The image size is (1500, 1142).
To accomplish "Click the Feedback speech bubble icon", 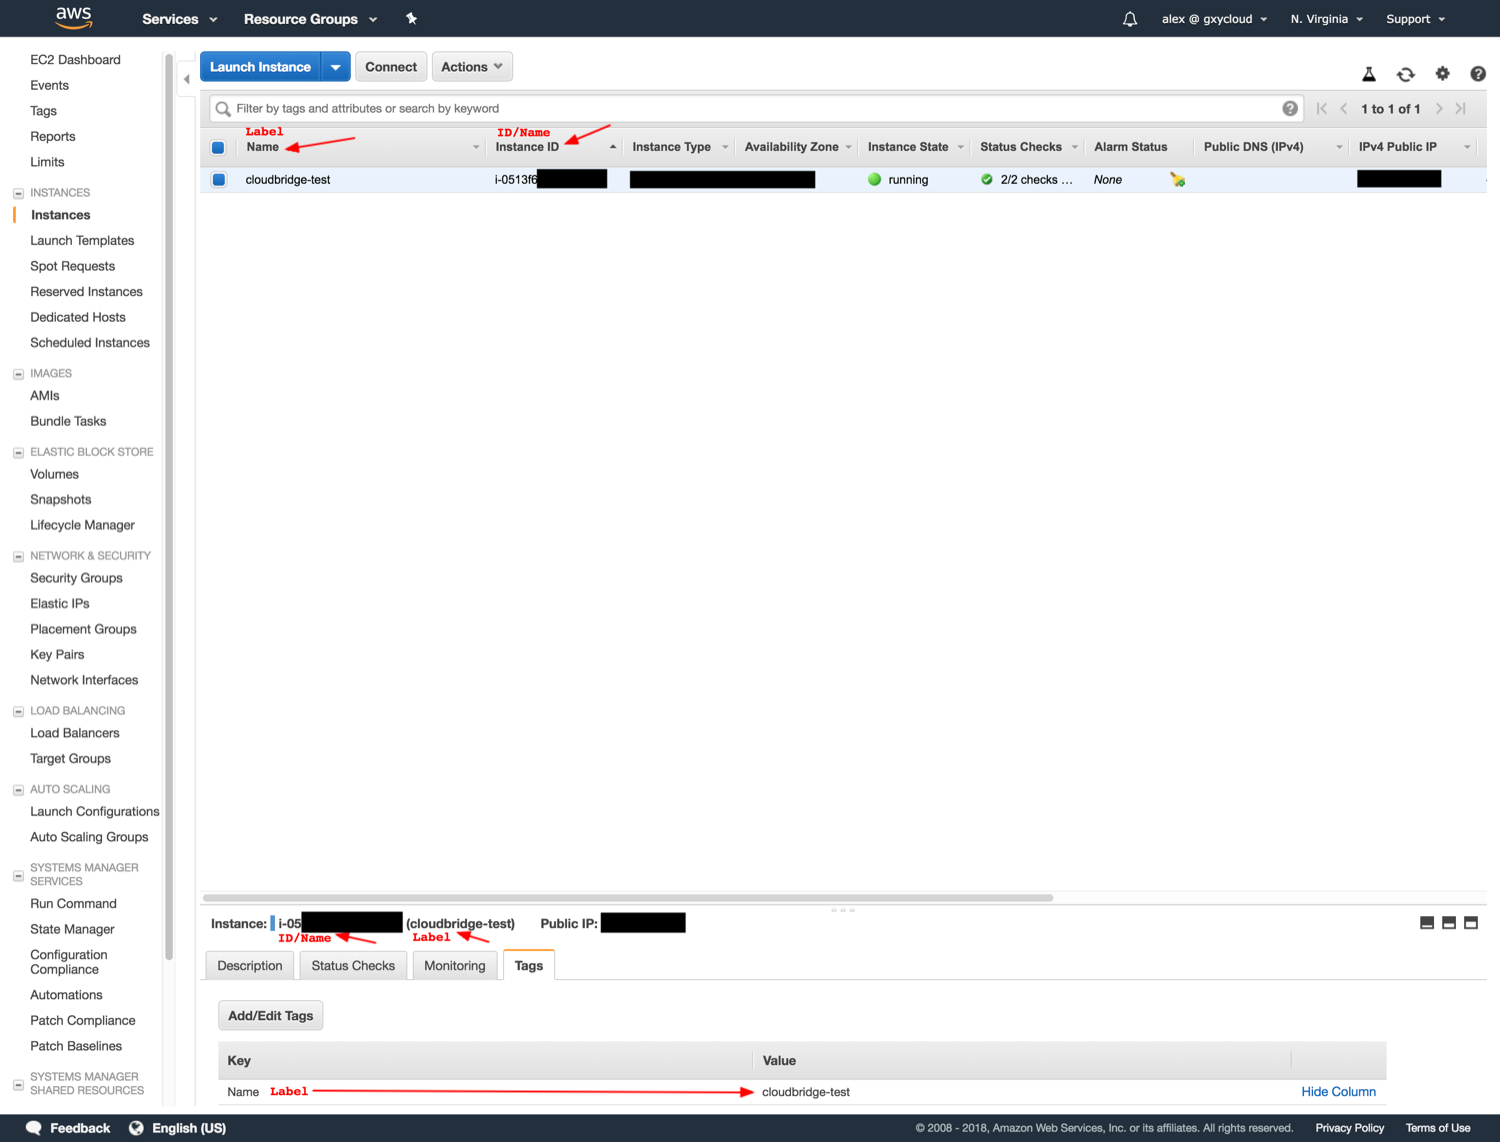I will [34, 1128].
